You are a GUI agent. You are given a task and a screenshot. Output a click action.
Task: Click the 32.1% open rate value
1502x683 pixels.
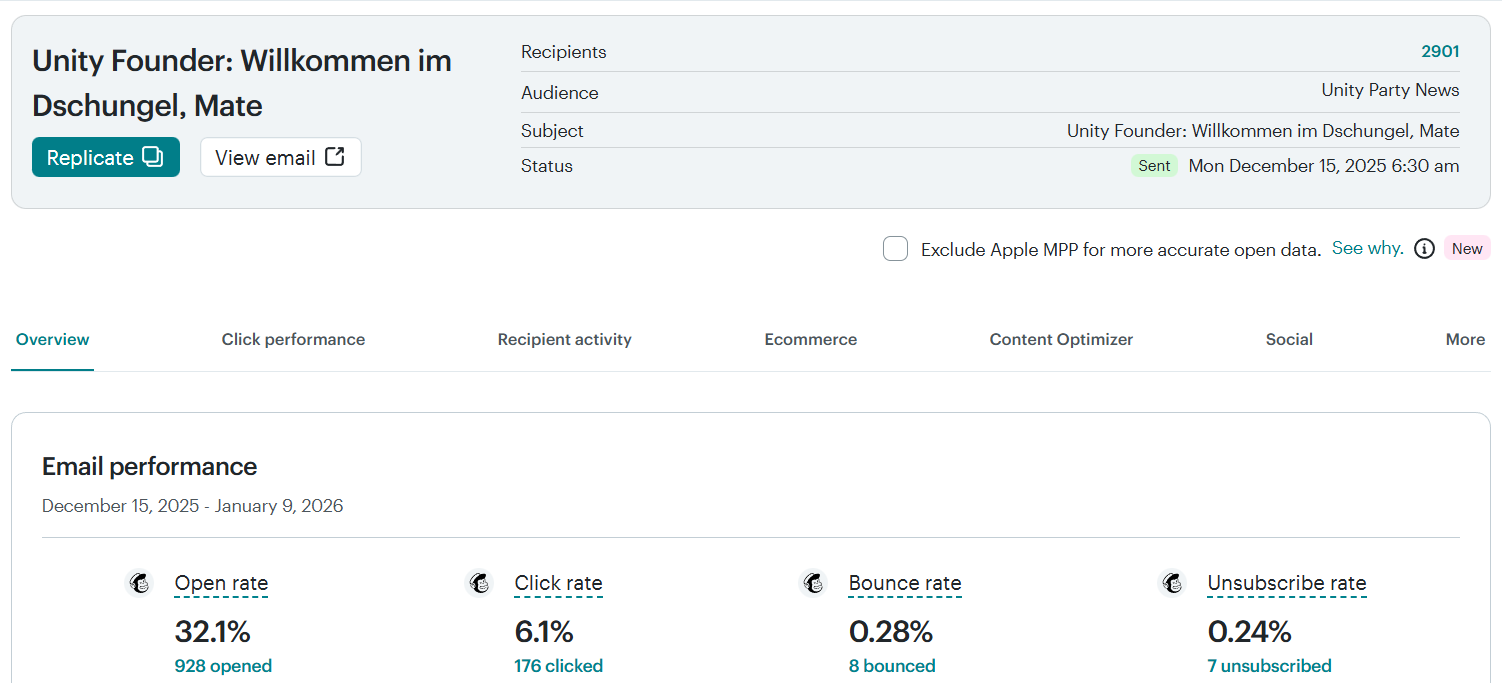(x=212, y=632)
